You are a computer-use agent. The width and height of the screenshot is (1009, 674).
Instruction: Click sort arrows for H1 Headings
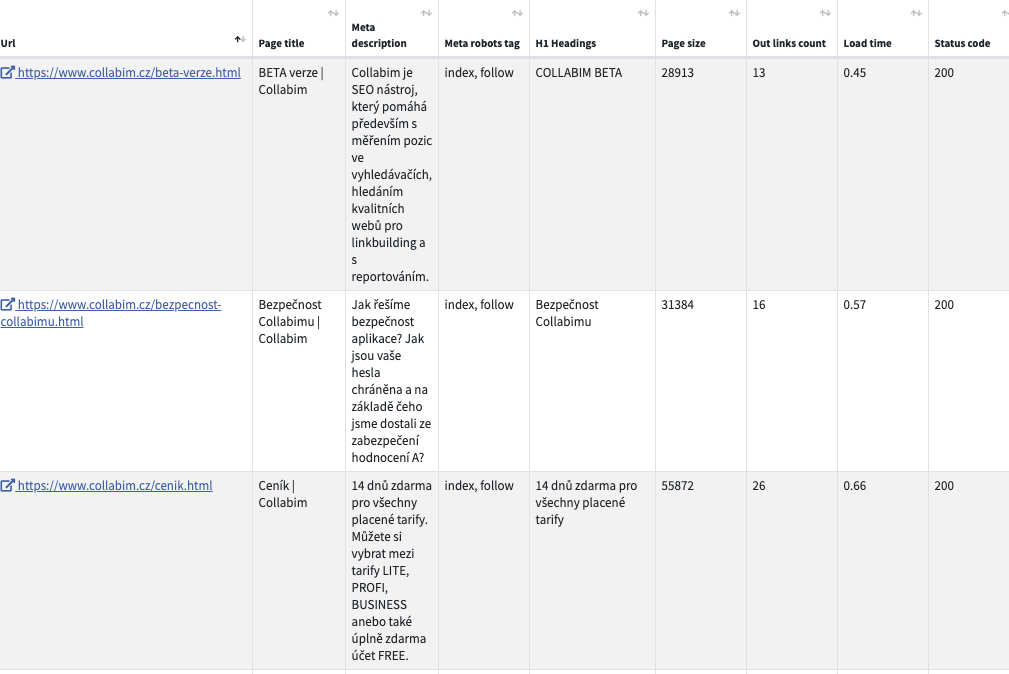(643, 14)
